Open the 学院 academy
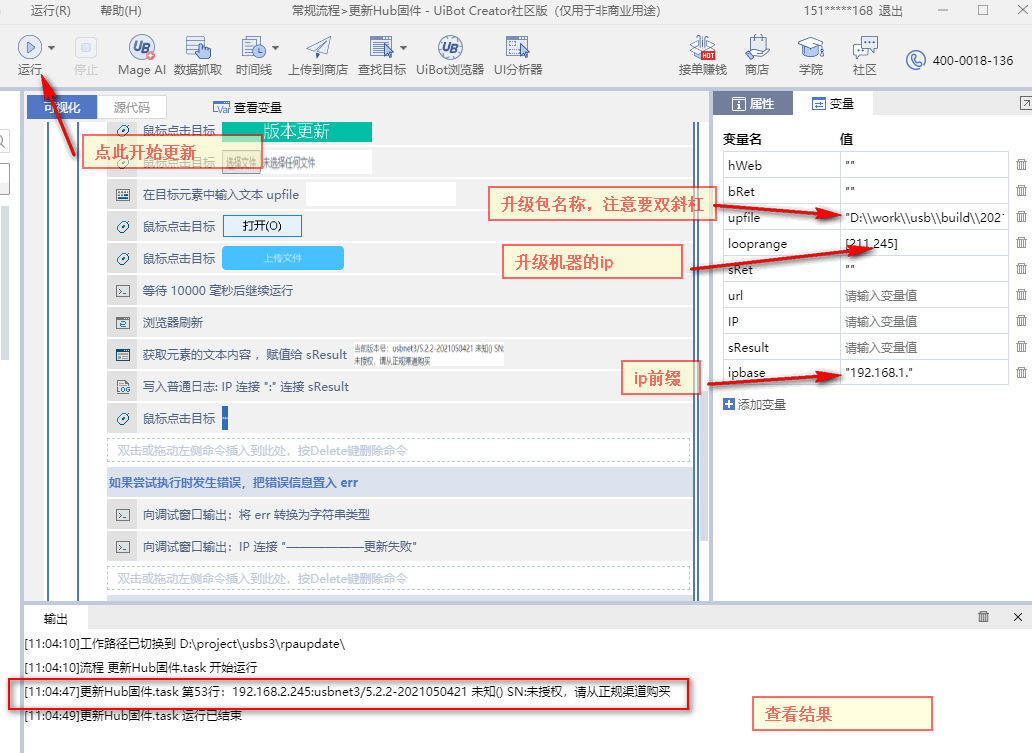1032x753 pixels. (811, 55)
